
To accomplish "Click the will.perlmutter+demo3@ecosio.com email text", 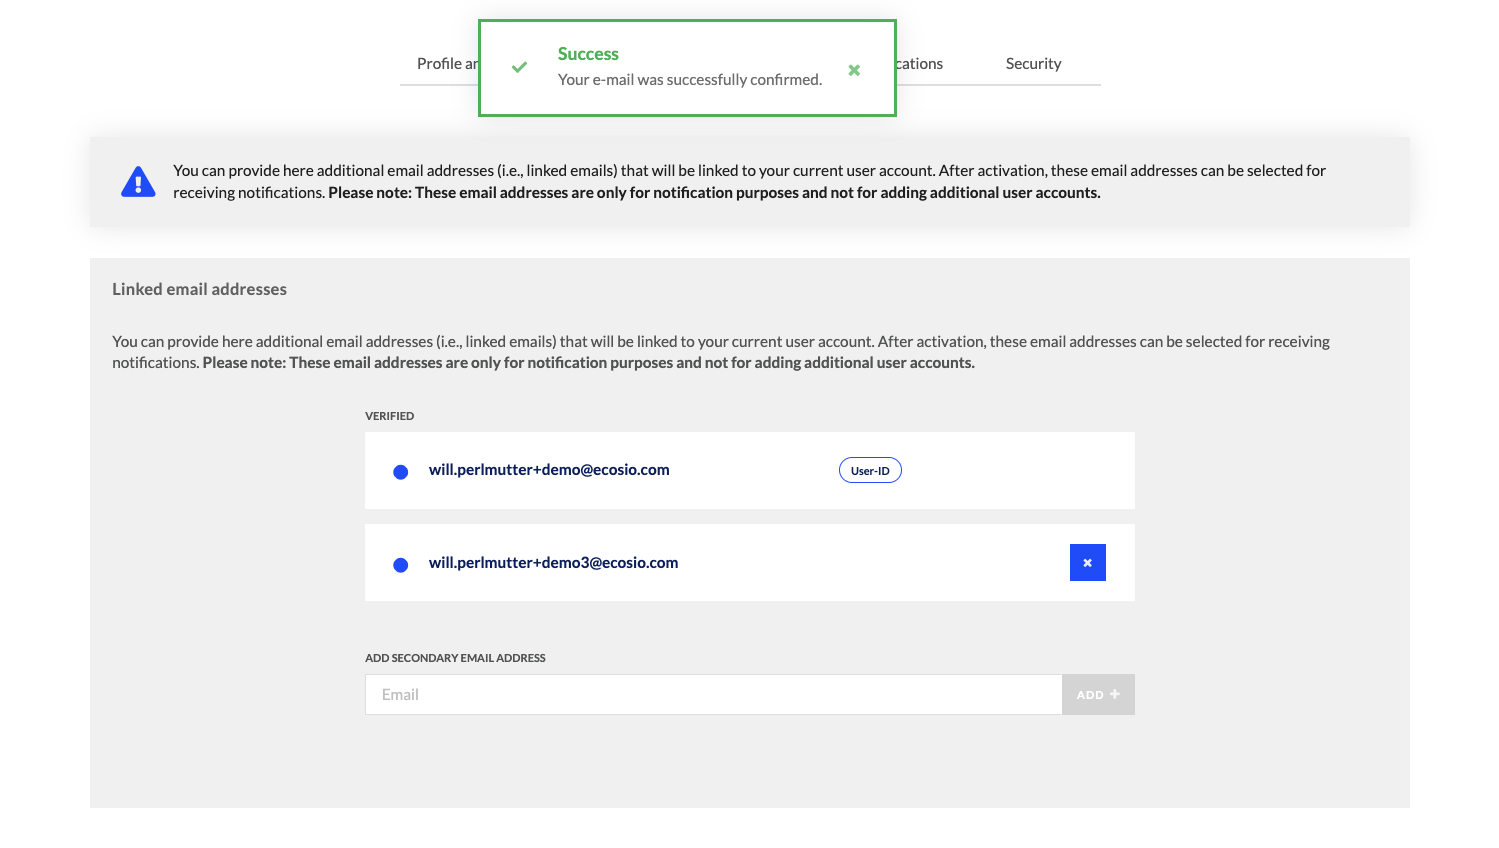I will pos(553,563).
